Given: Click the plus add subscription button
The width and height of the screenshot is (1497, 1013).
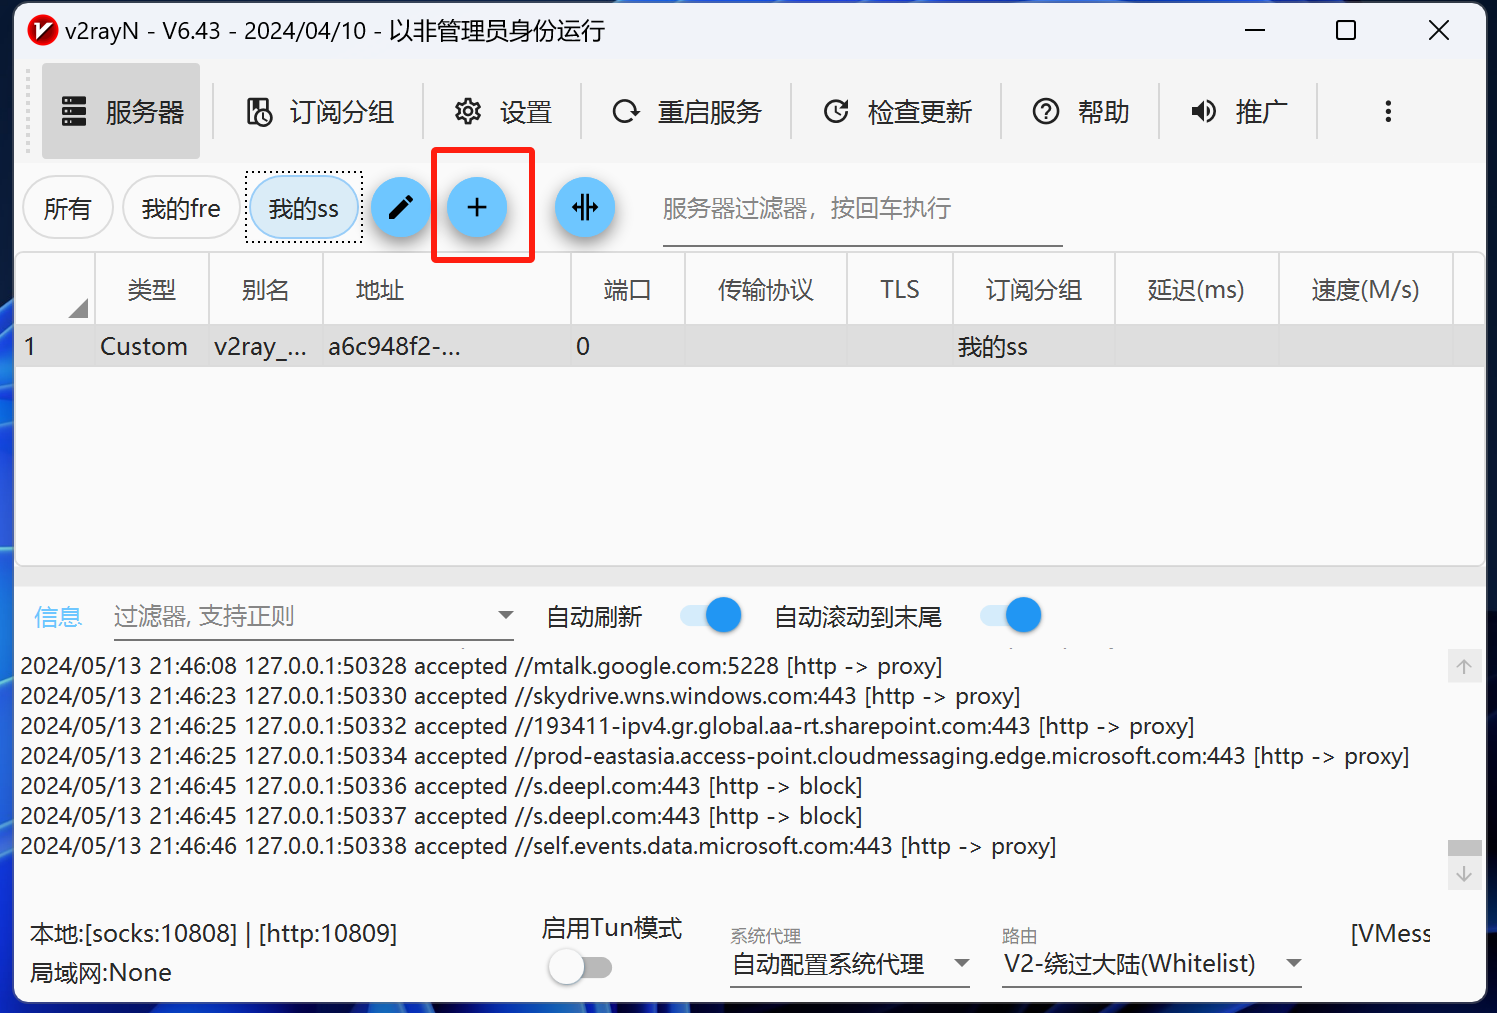Looking at the screenshot, I should pos(477,207).
